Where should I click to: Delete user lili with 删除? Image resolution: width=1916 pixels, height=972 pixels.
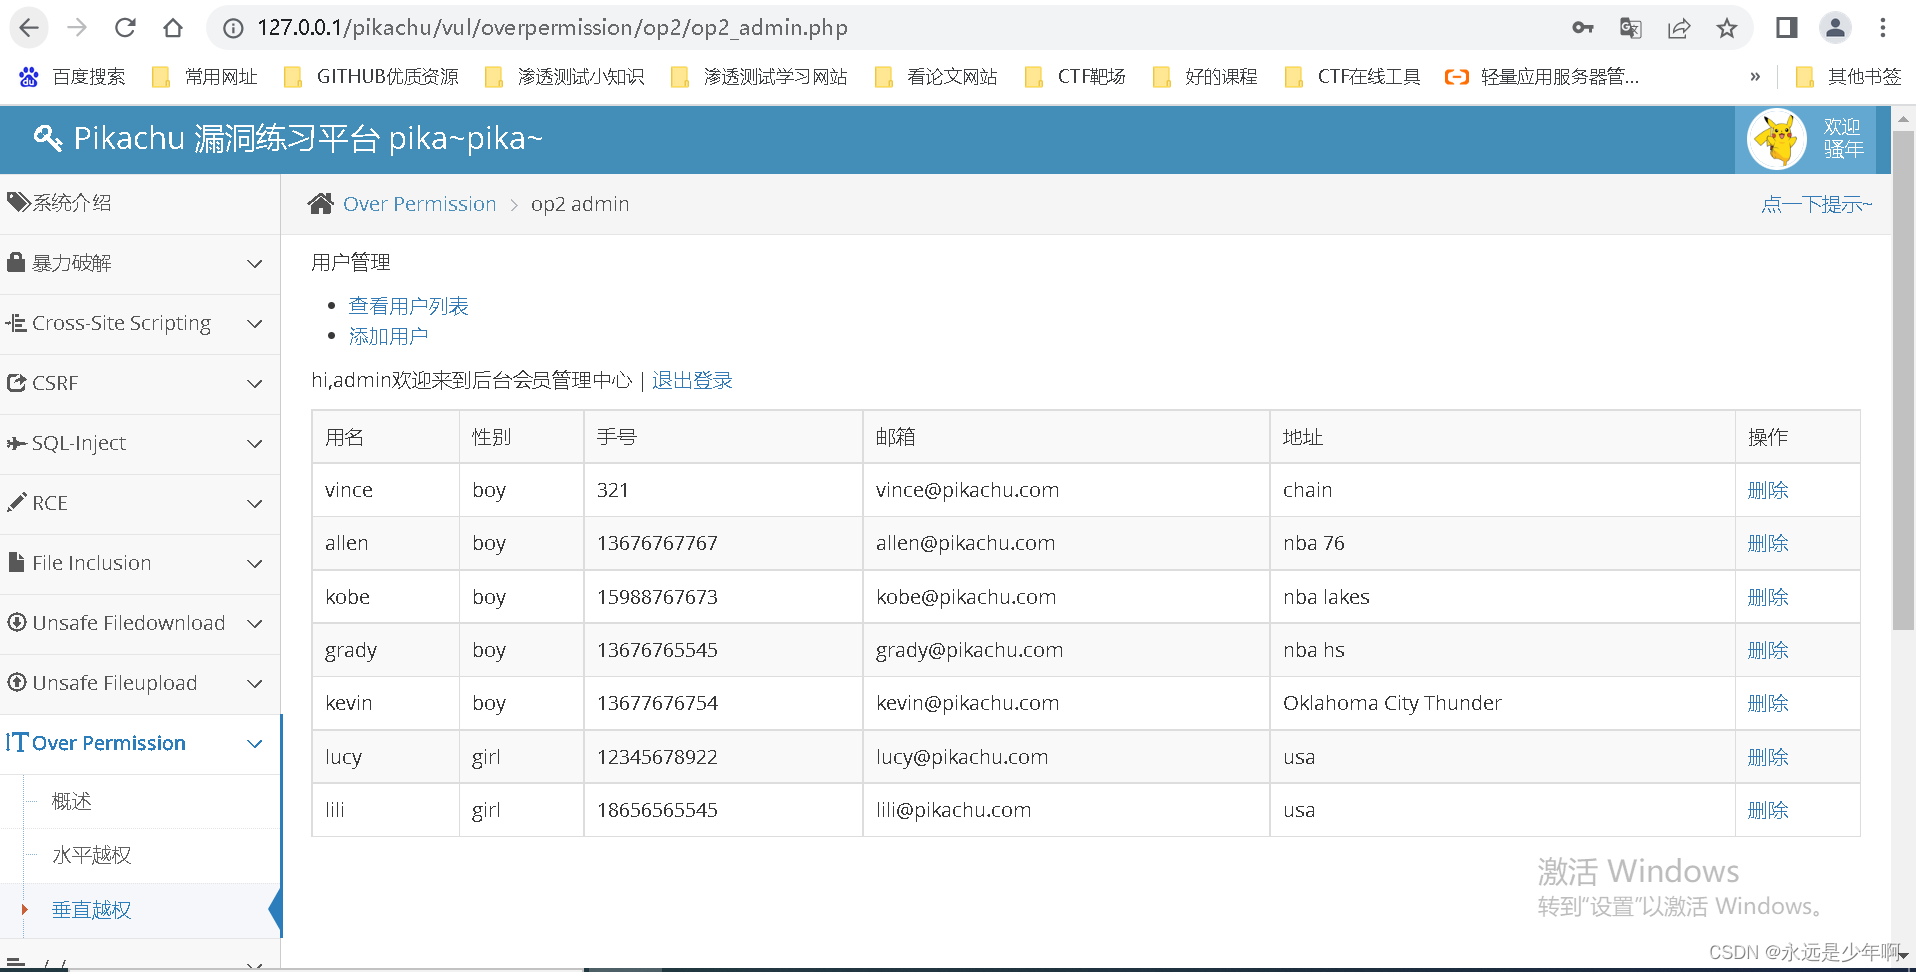[x=1767, y=811]
